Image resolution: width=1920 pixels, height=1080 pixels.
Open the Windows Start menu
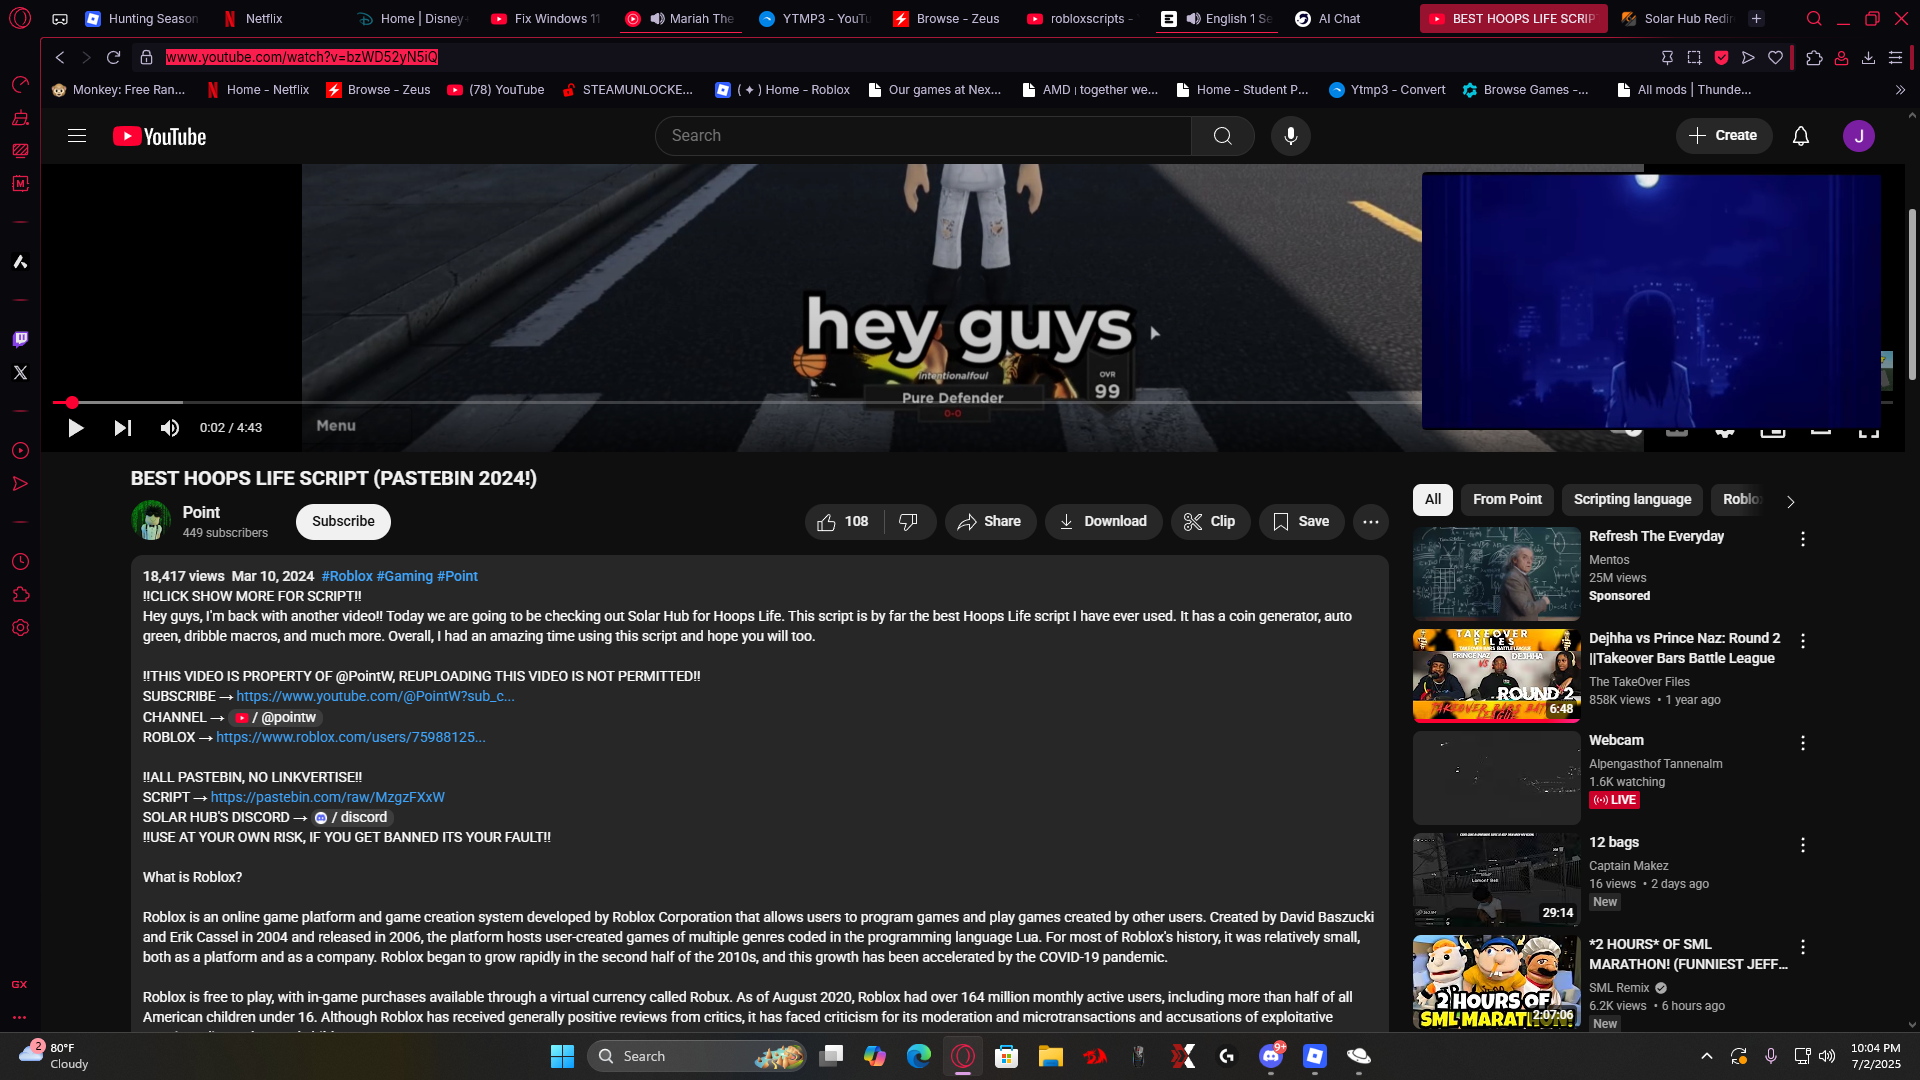click(562, 1056)
